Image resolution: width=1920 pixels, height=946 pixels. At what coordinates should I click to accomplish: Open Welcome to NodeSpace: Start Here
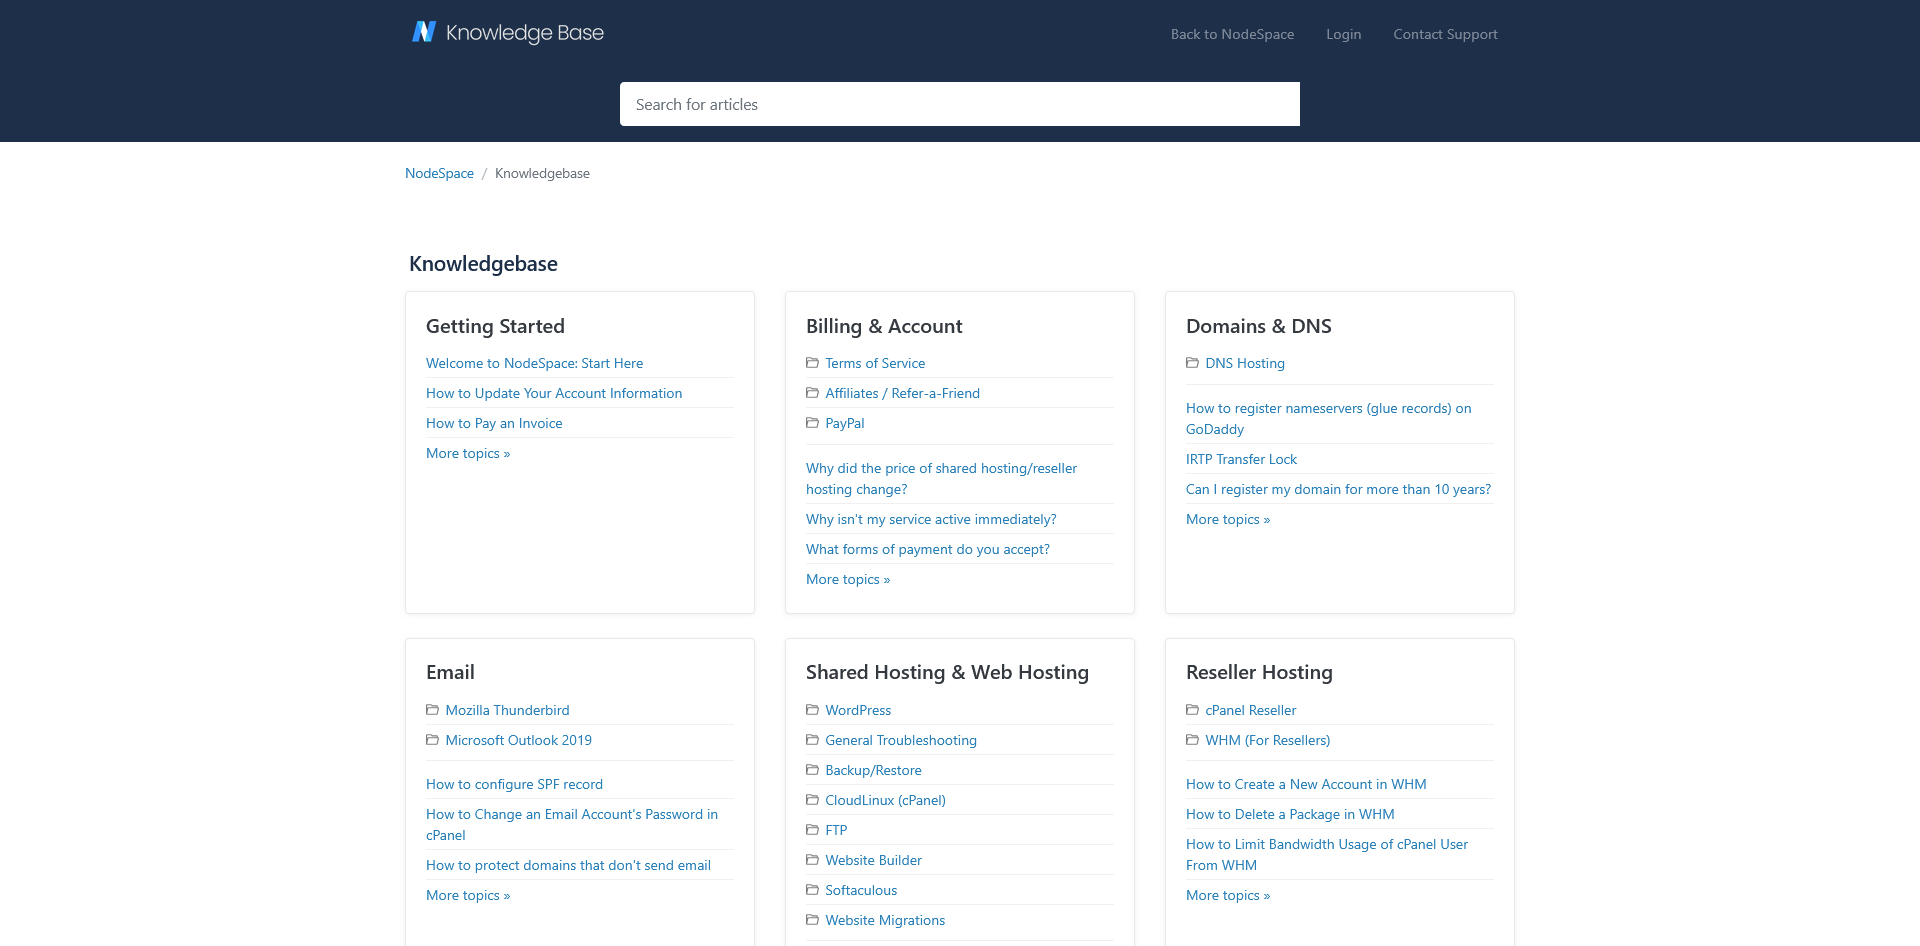(x=534, y=363)
